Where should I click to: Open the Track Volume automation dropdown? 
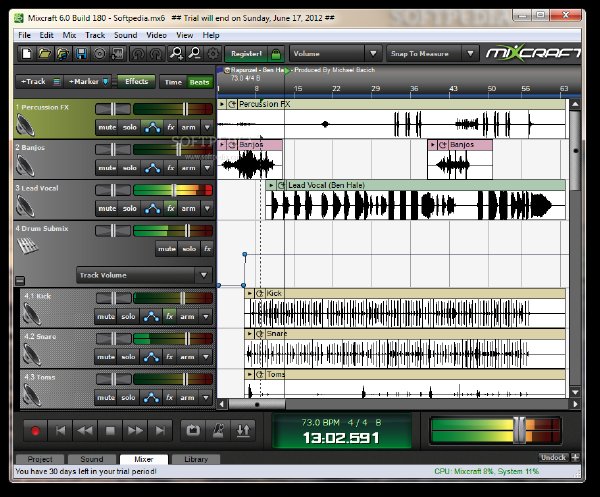point(204,275)
